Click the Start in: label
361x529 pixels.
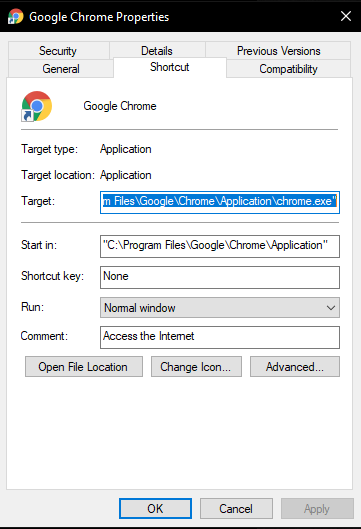39,245
